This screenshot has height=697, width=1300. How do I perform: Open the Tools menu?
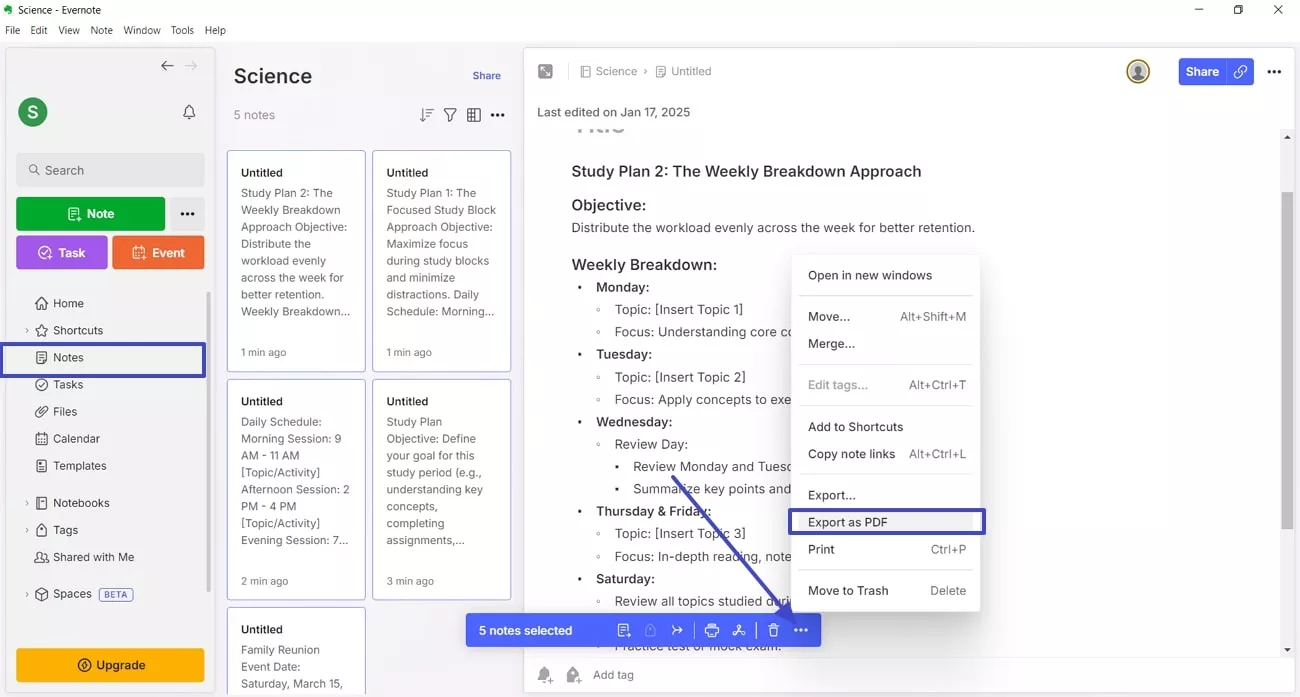pyautogui.click(x=181, y=30)
